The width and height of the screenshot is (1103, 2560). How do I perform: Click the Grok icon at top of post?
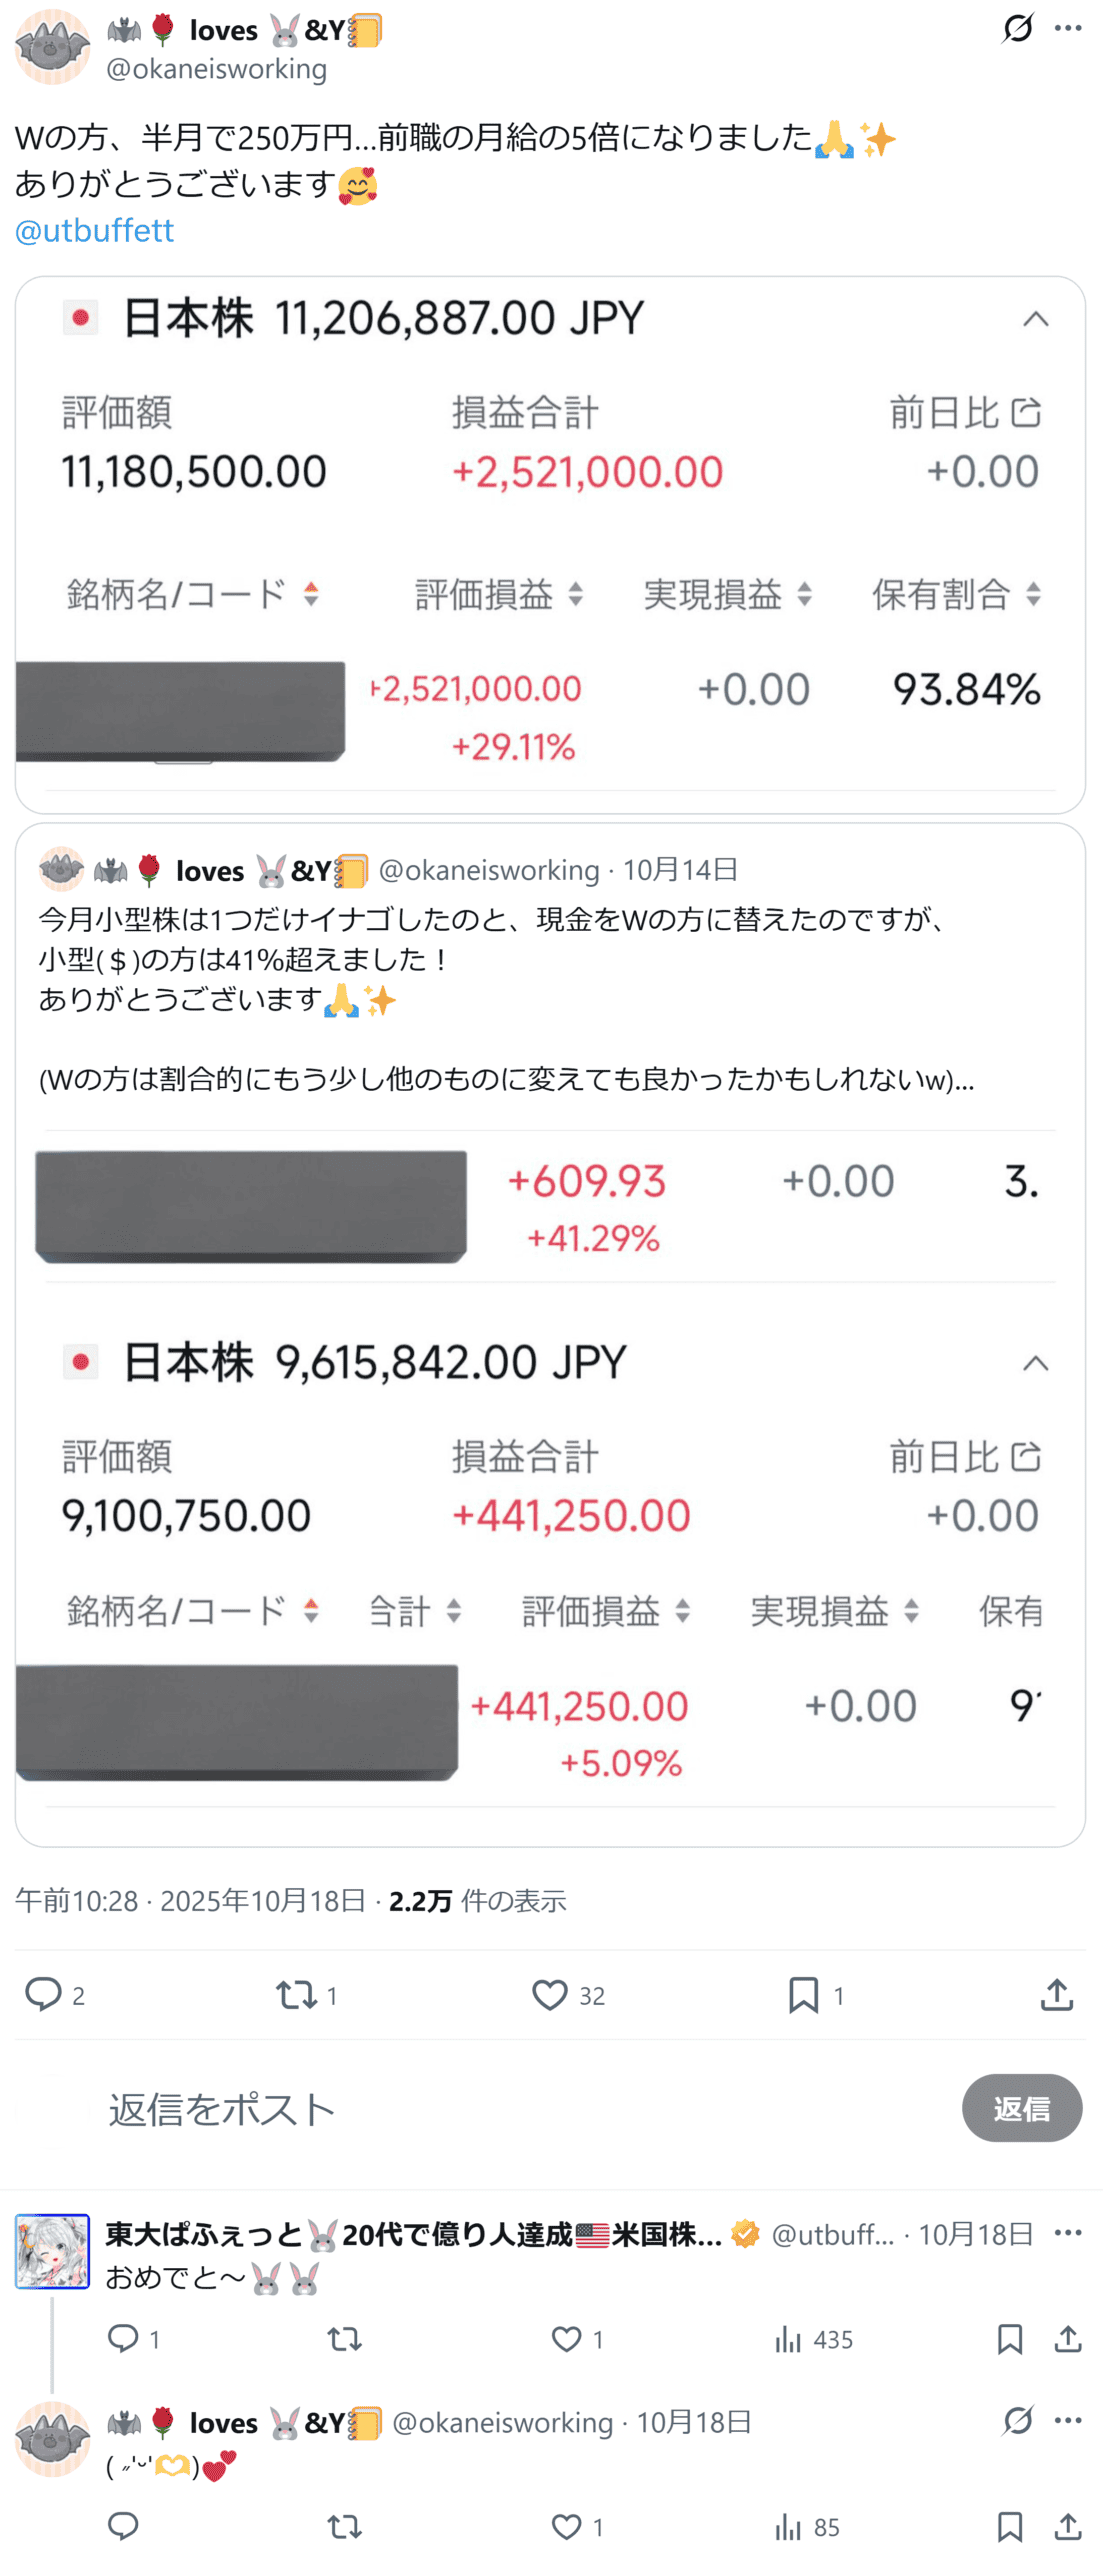pyautogui.click(x=1017, y=28)
